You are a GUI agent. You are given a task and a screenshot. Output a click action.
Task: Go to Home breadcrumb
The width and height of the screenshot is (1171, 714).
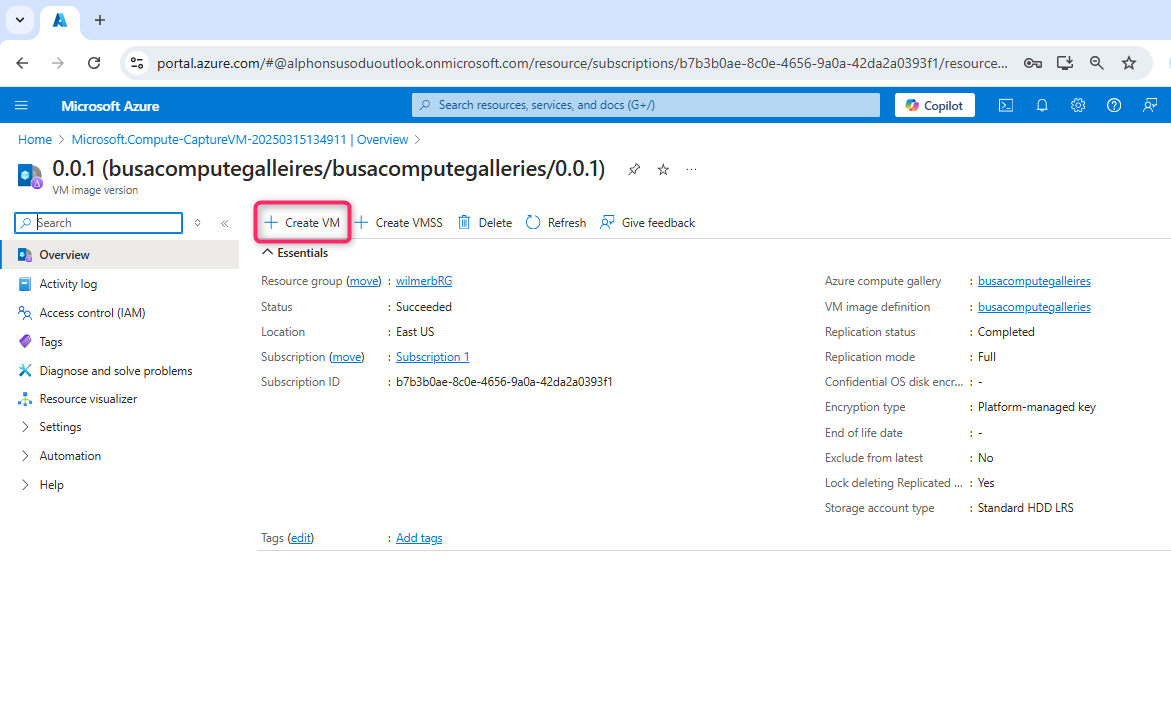point(35,140)
